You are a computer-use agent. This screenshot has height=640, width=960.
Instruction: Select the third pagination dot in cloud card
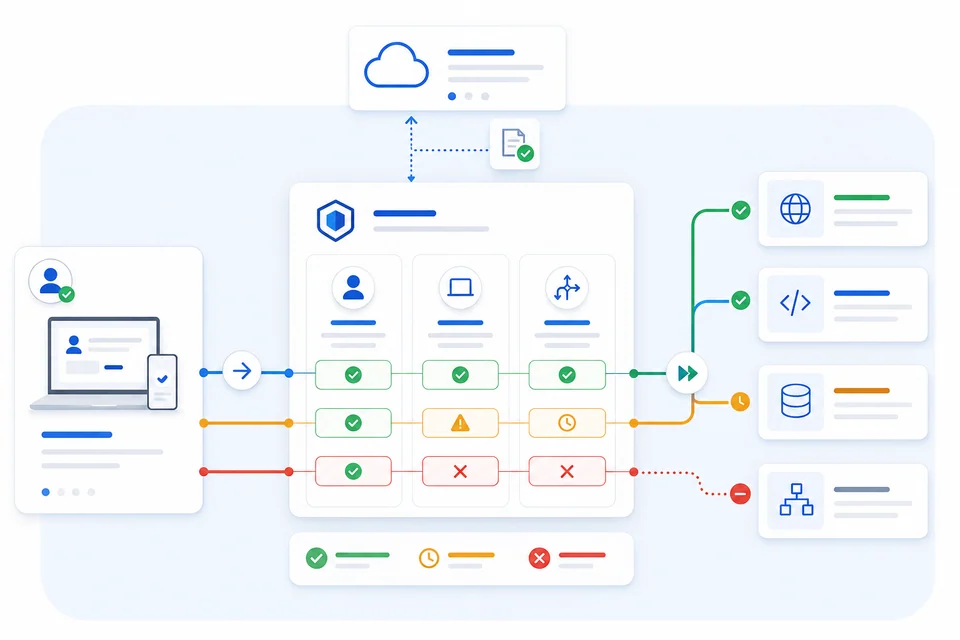(485, 96)
